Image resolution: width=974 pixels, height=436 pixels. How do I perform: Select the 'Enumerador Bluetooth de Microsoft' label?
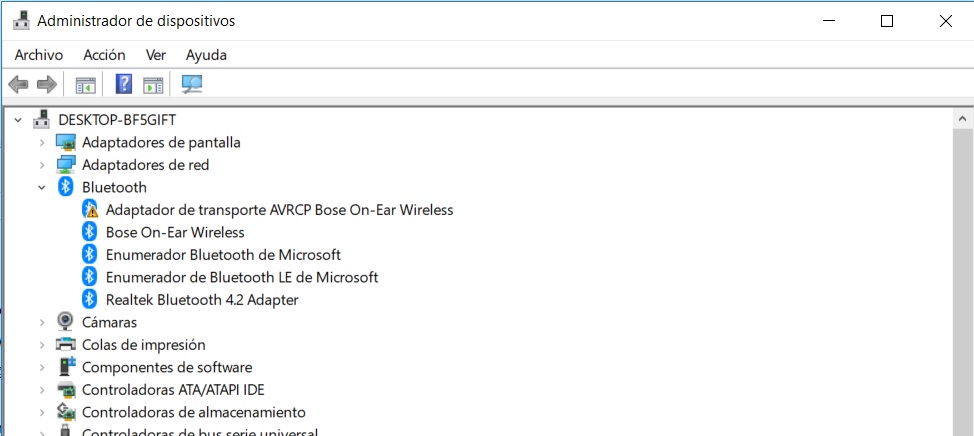(224, 255)
